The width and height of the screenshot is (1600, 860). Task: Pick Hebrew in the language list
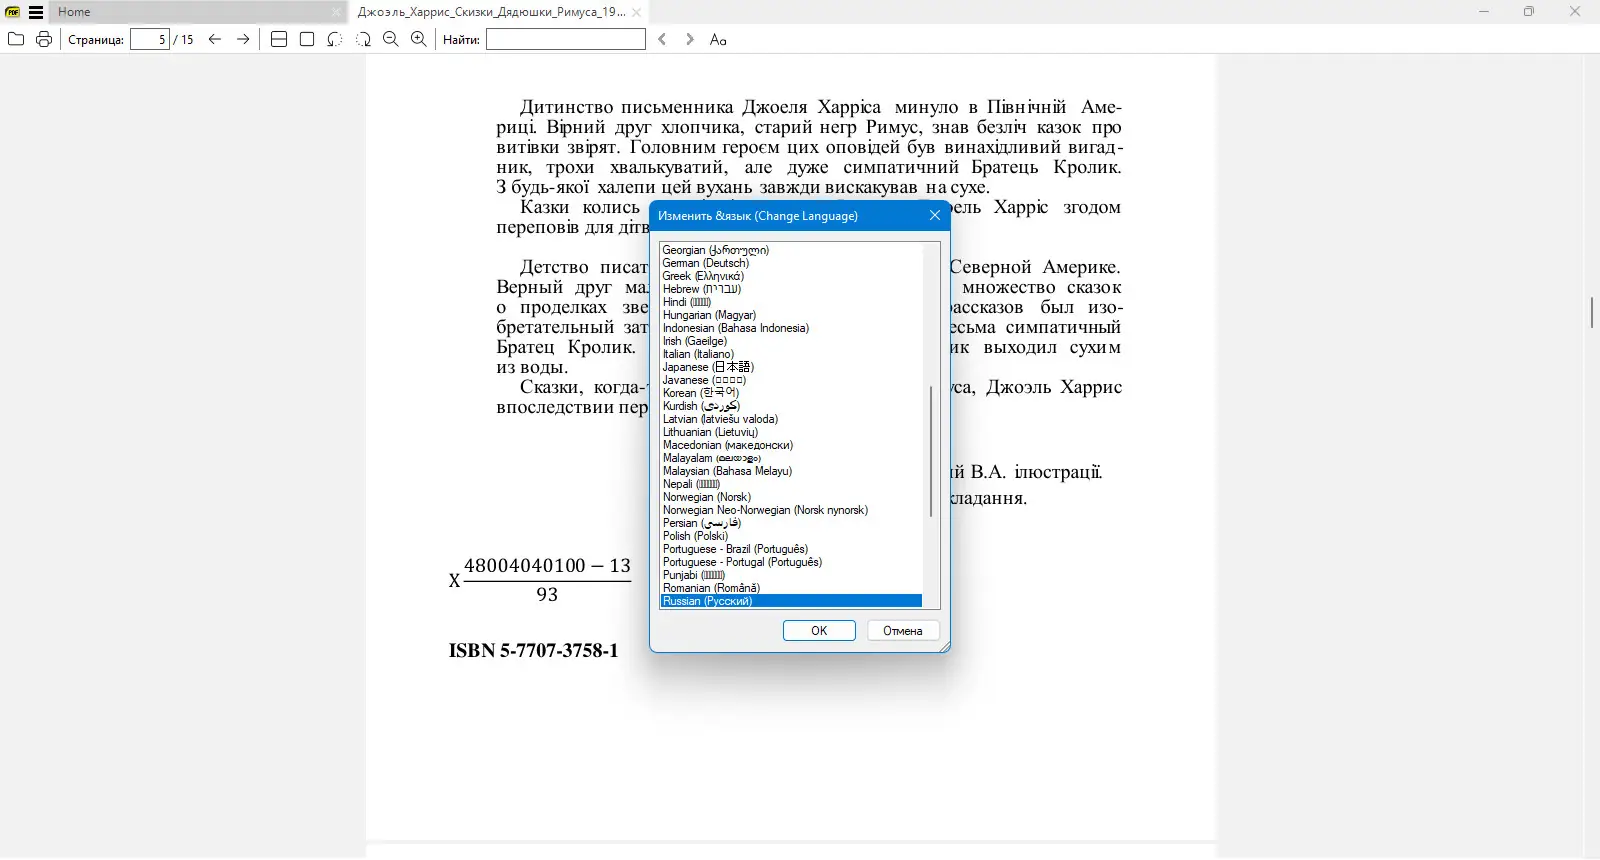791,289
